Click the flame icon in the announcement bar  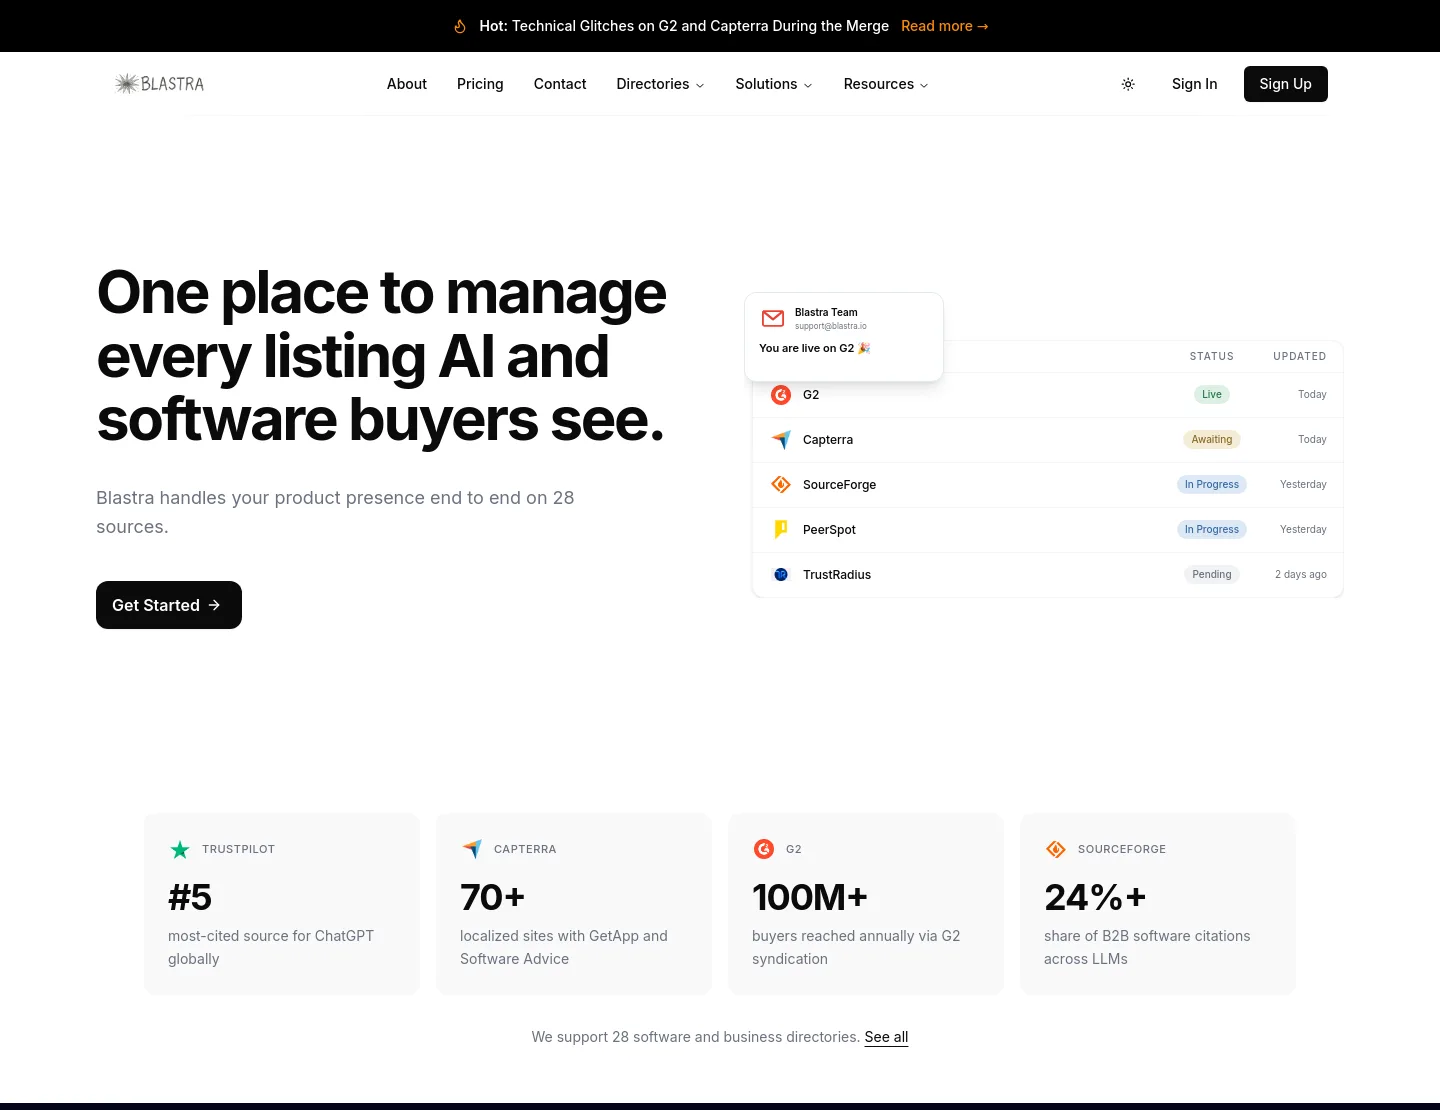(x=460, y=26)
